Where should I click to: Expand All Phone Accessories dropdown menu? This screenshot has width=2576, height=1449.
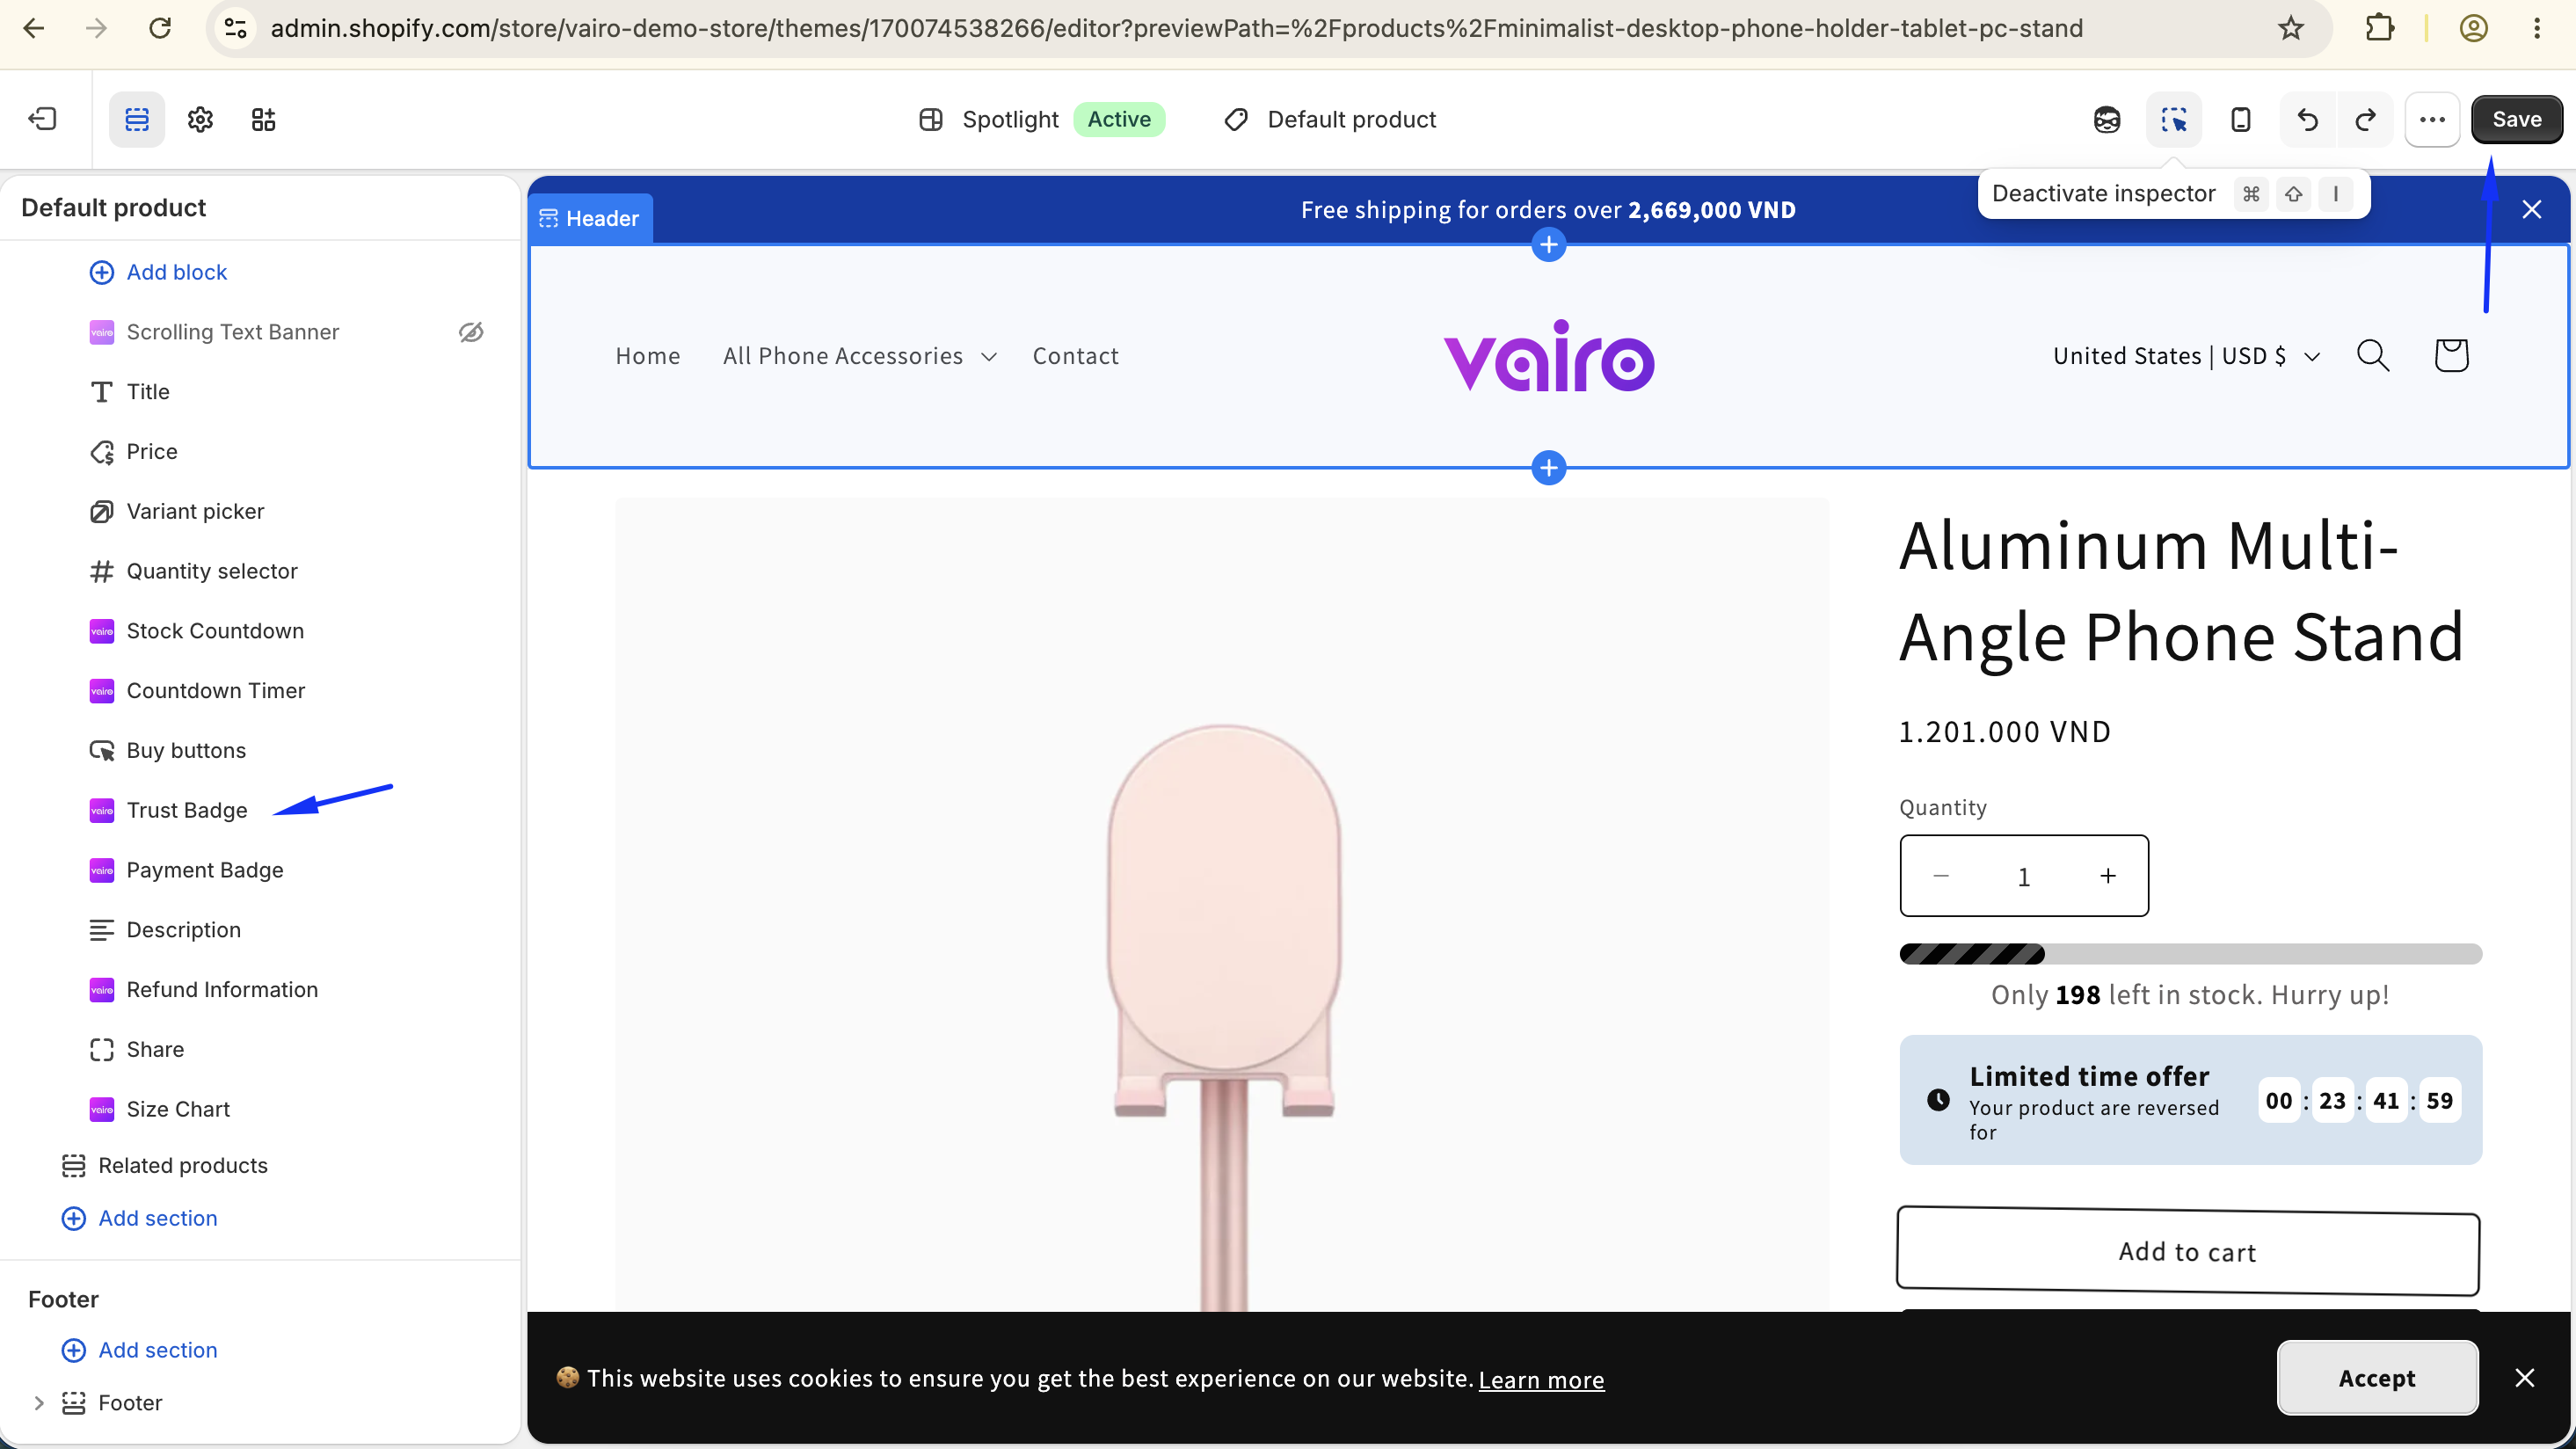[x=860, y=356]
